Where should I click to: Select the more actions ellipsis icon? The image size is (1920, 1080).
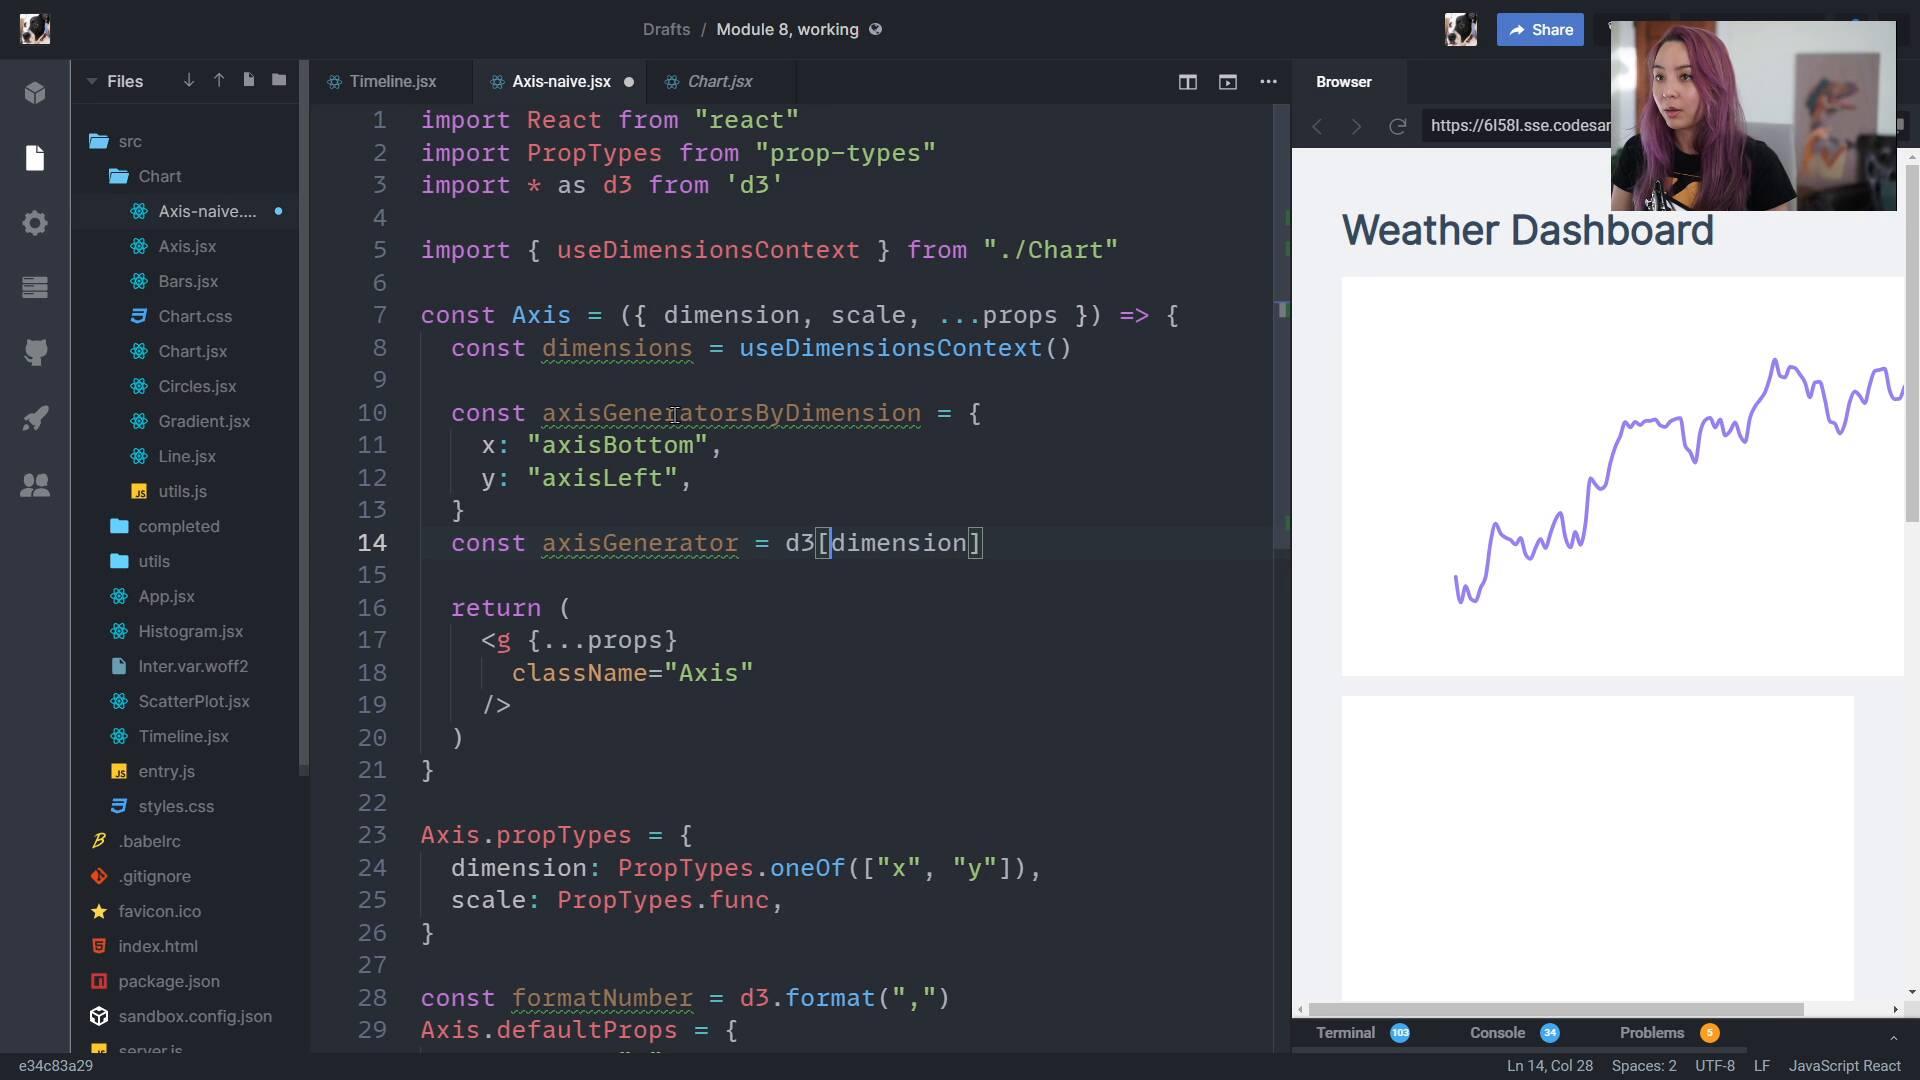pyautogui.click(x=1267, y=82)
